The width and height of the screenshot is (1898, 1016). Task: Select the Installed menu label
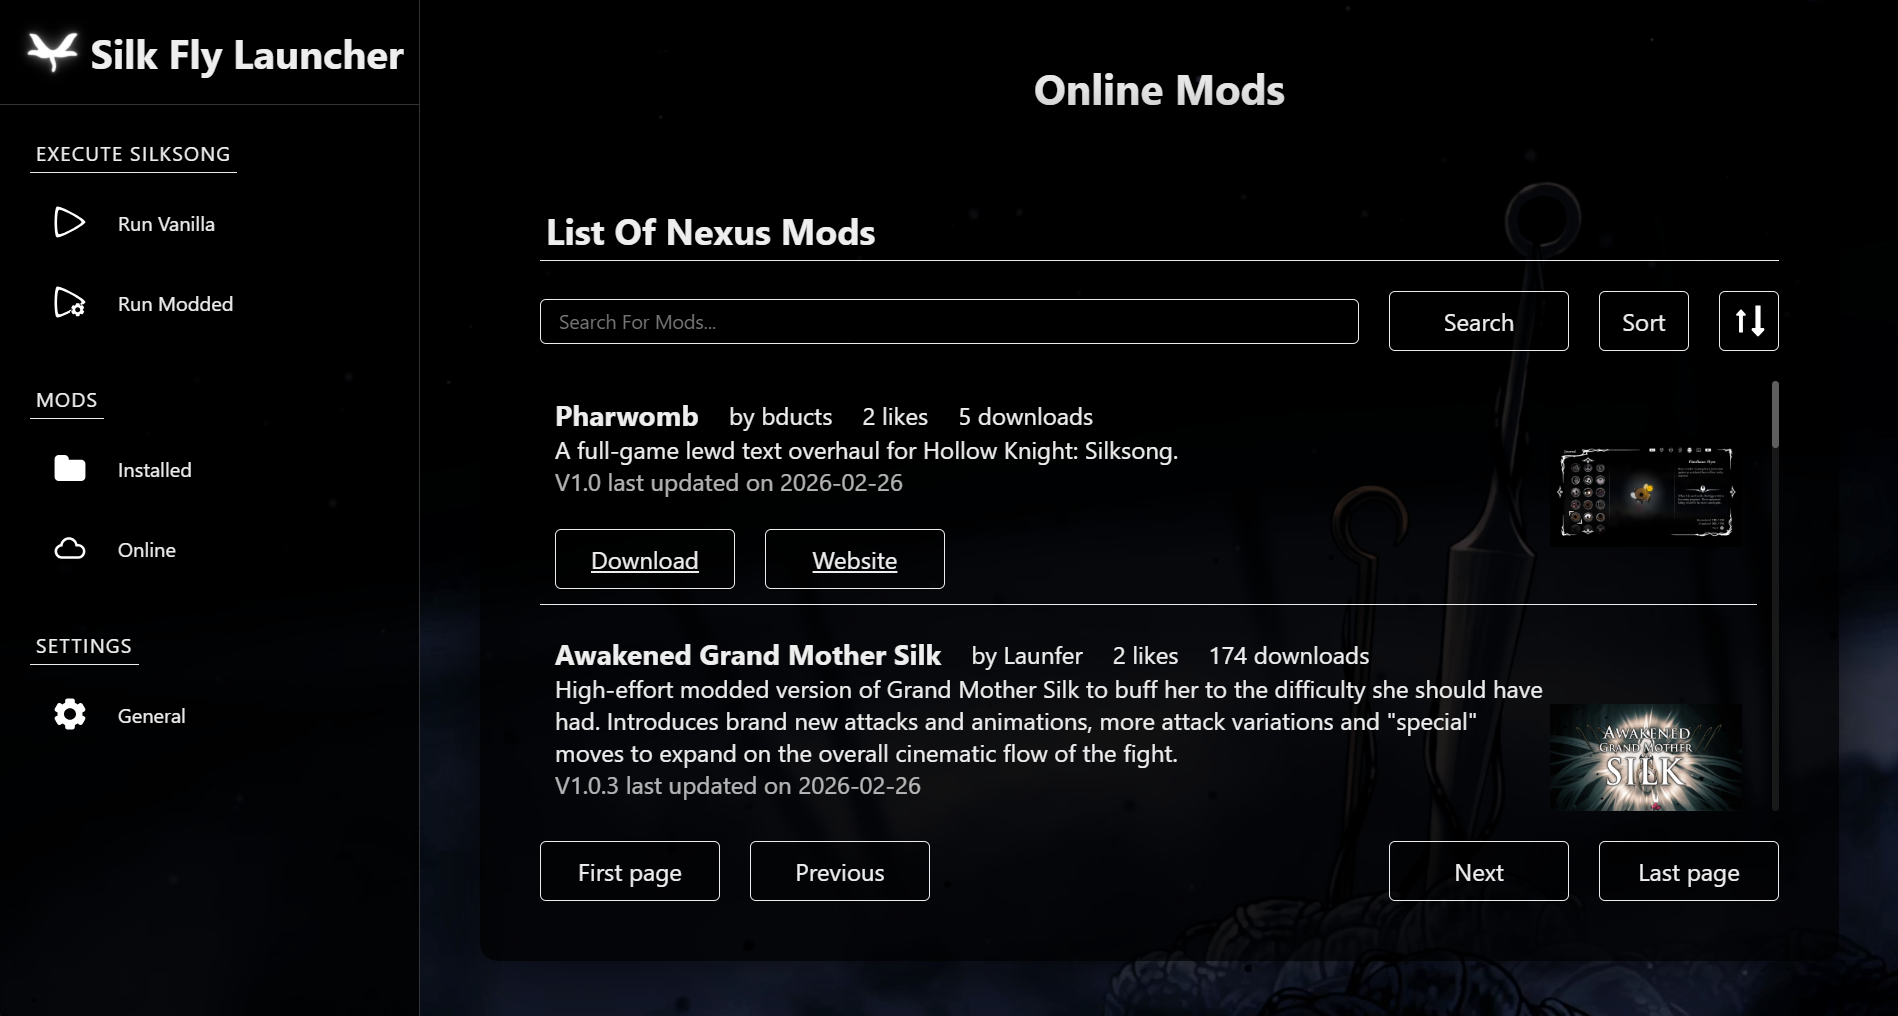tap(154, 470)
